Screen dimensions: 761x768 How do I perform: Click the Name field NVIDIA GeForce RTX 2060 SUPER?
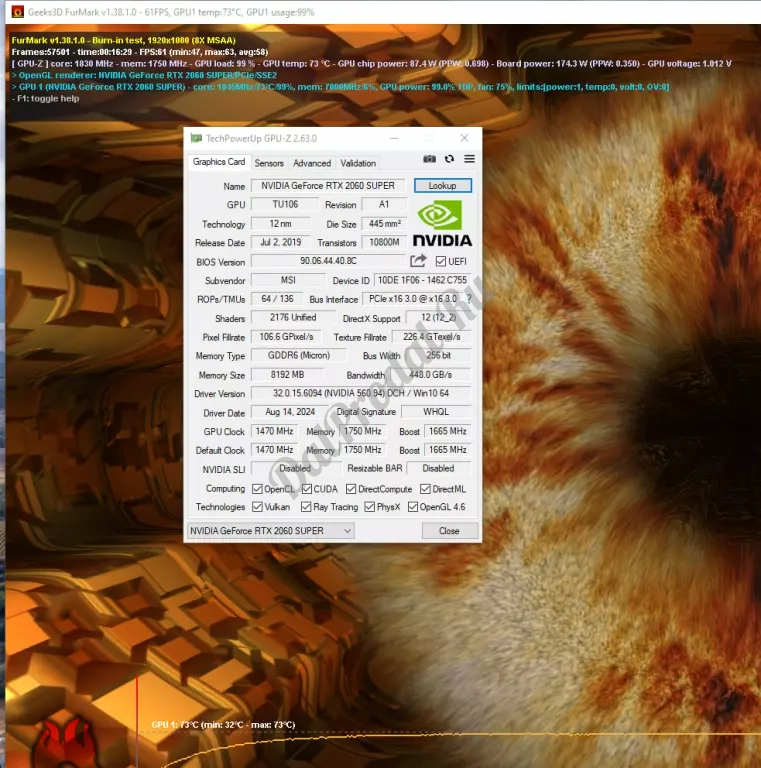point(328,186)
